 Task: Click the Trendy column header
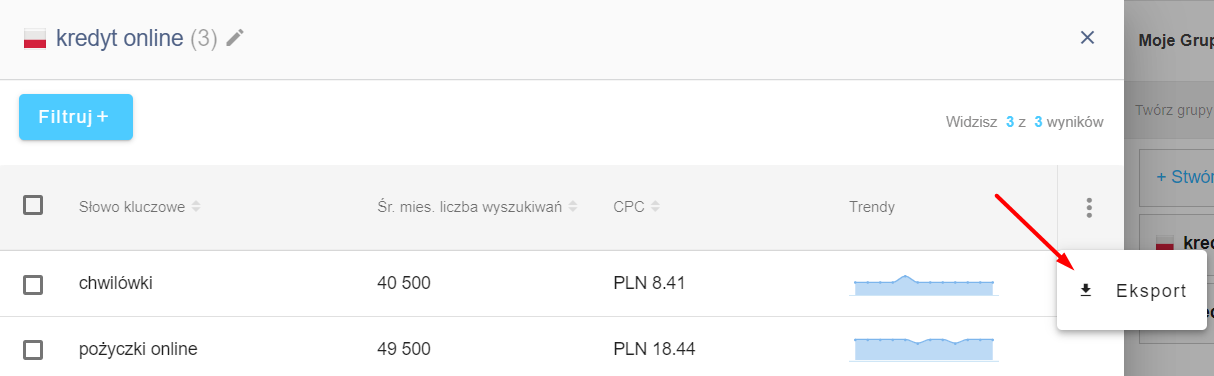[872, 207]
